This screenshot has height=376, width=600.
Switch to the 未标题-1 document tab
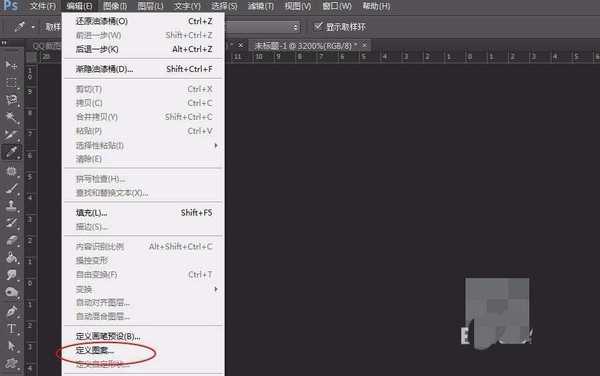click(x=303, y=46)
